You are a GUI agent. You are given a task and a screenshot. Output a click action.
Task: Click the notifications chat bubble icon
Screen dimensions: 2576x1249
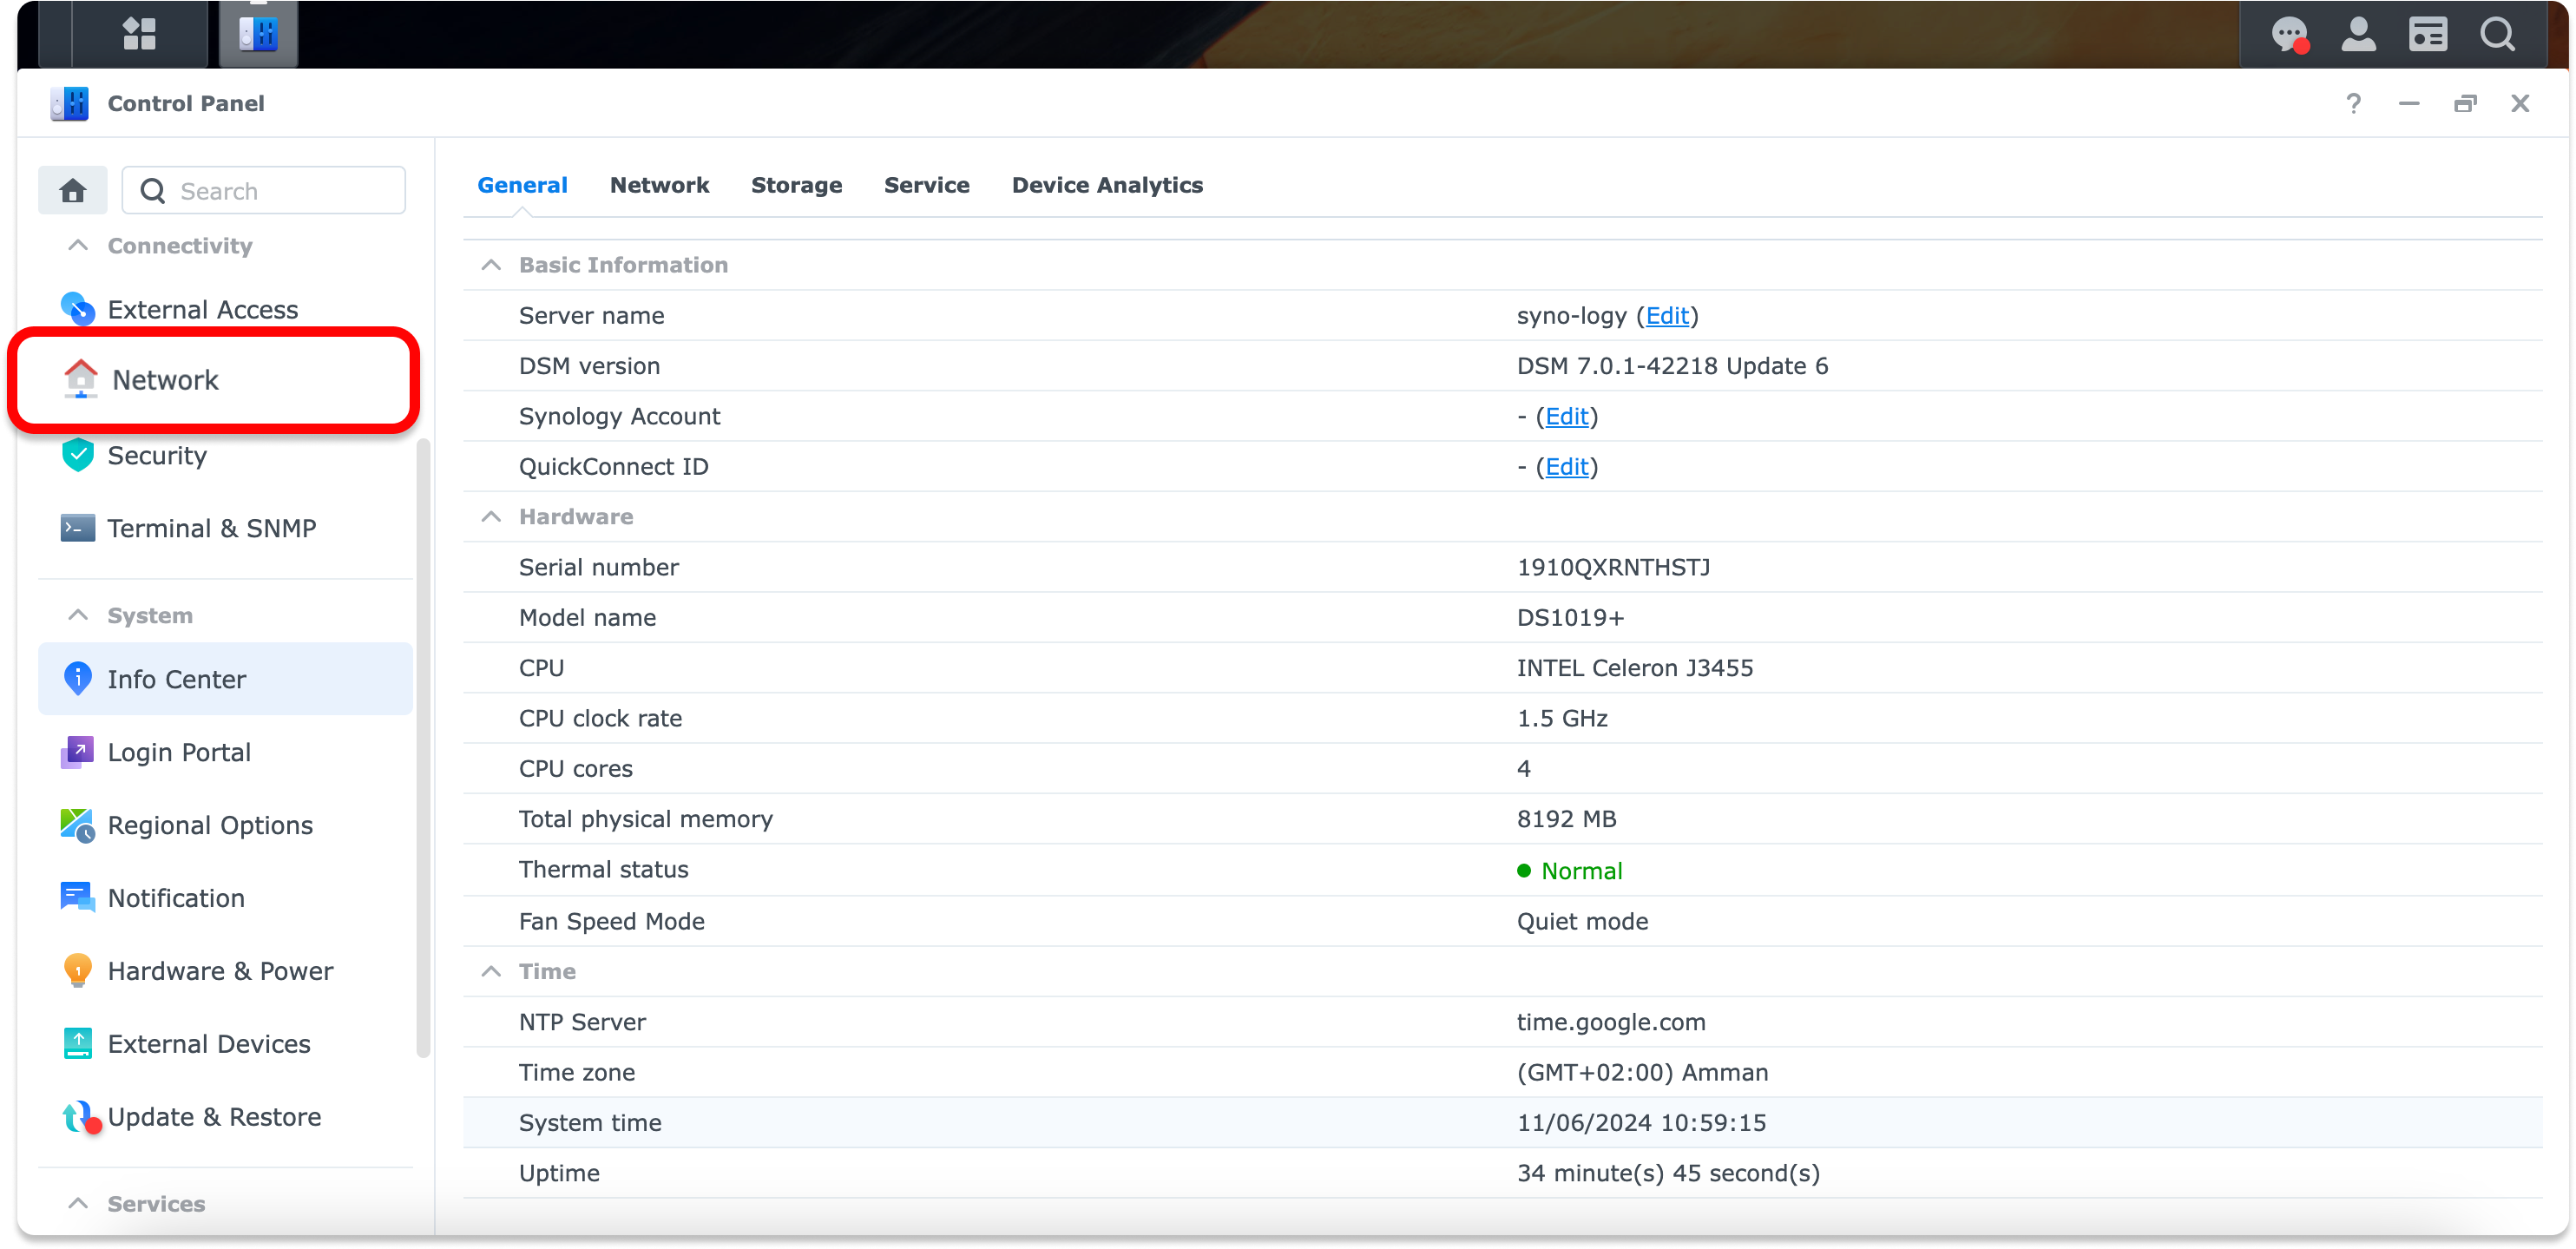(x=2288, y=34)
